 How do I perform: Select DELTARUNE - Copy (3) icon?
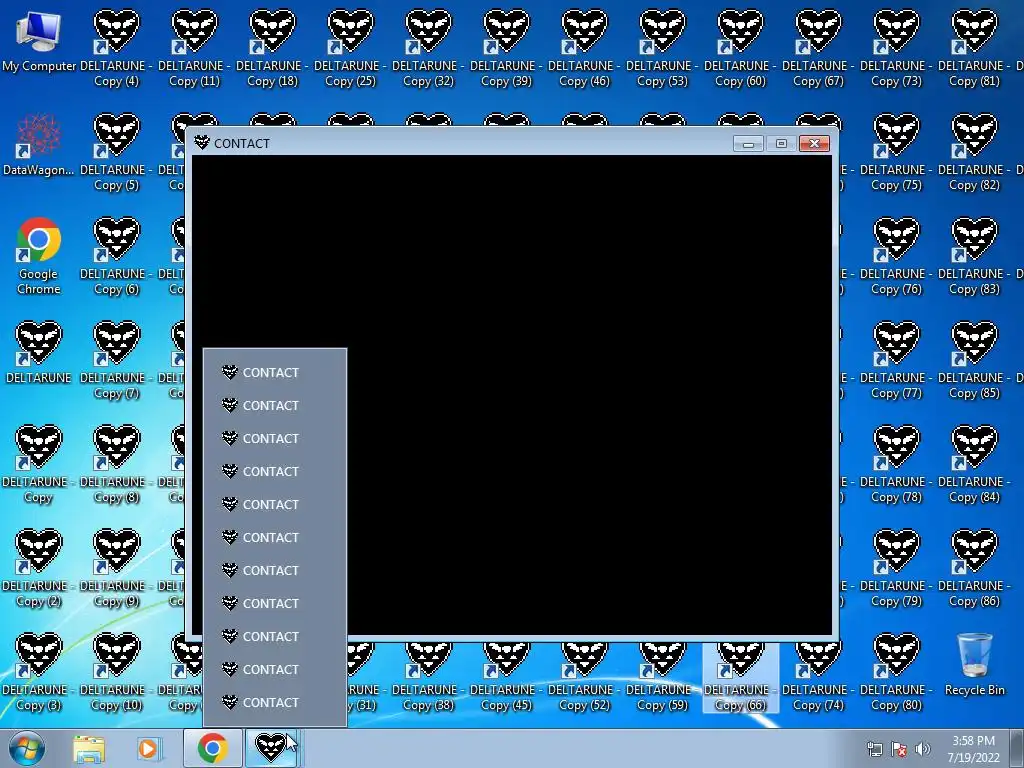tap(39, 672)
